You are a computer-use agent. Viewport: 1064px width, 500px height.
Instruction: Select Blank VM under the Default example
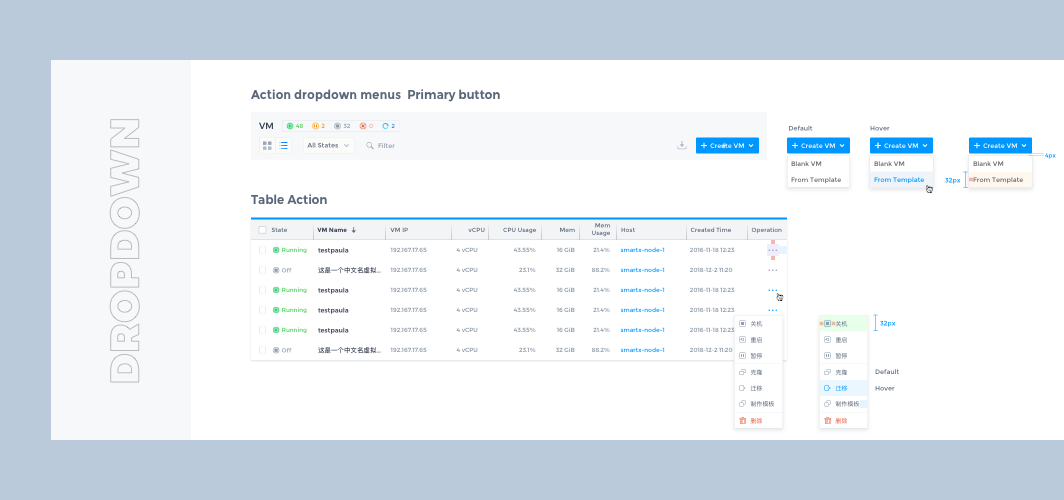(818, 164)
